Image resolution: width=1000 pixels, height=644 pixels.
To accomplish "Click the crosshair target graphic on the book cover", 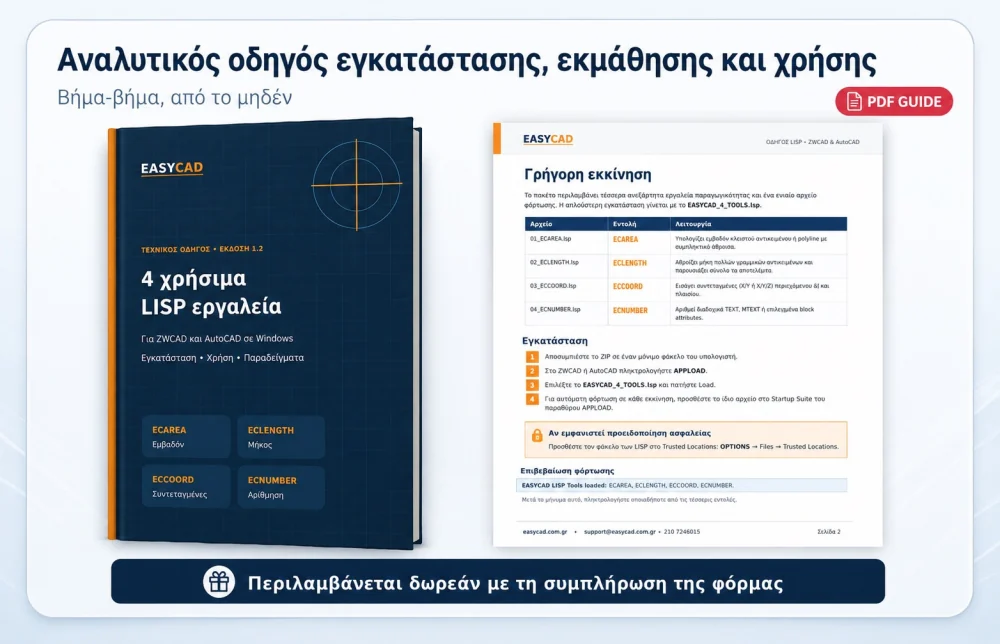I will coord(356,184).
